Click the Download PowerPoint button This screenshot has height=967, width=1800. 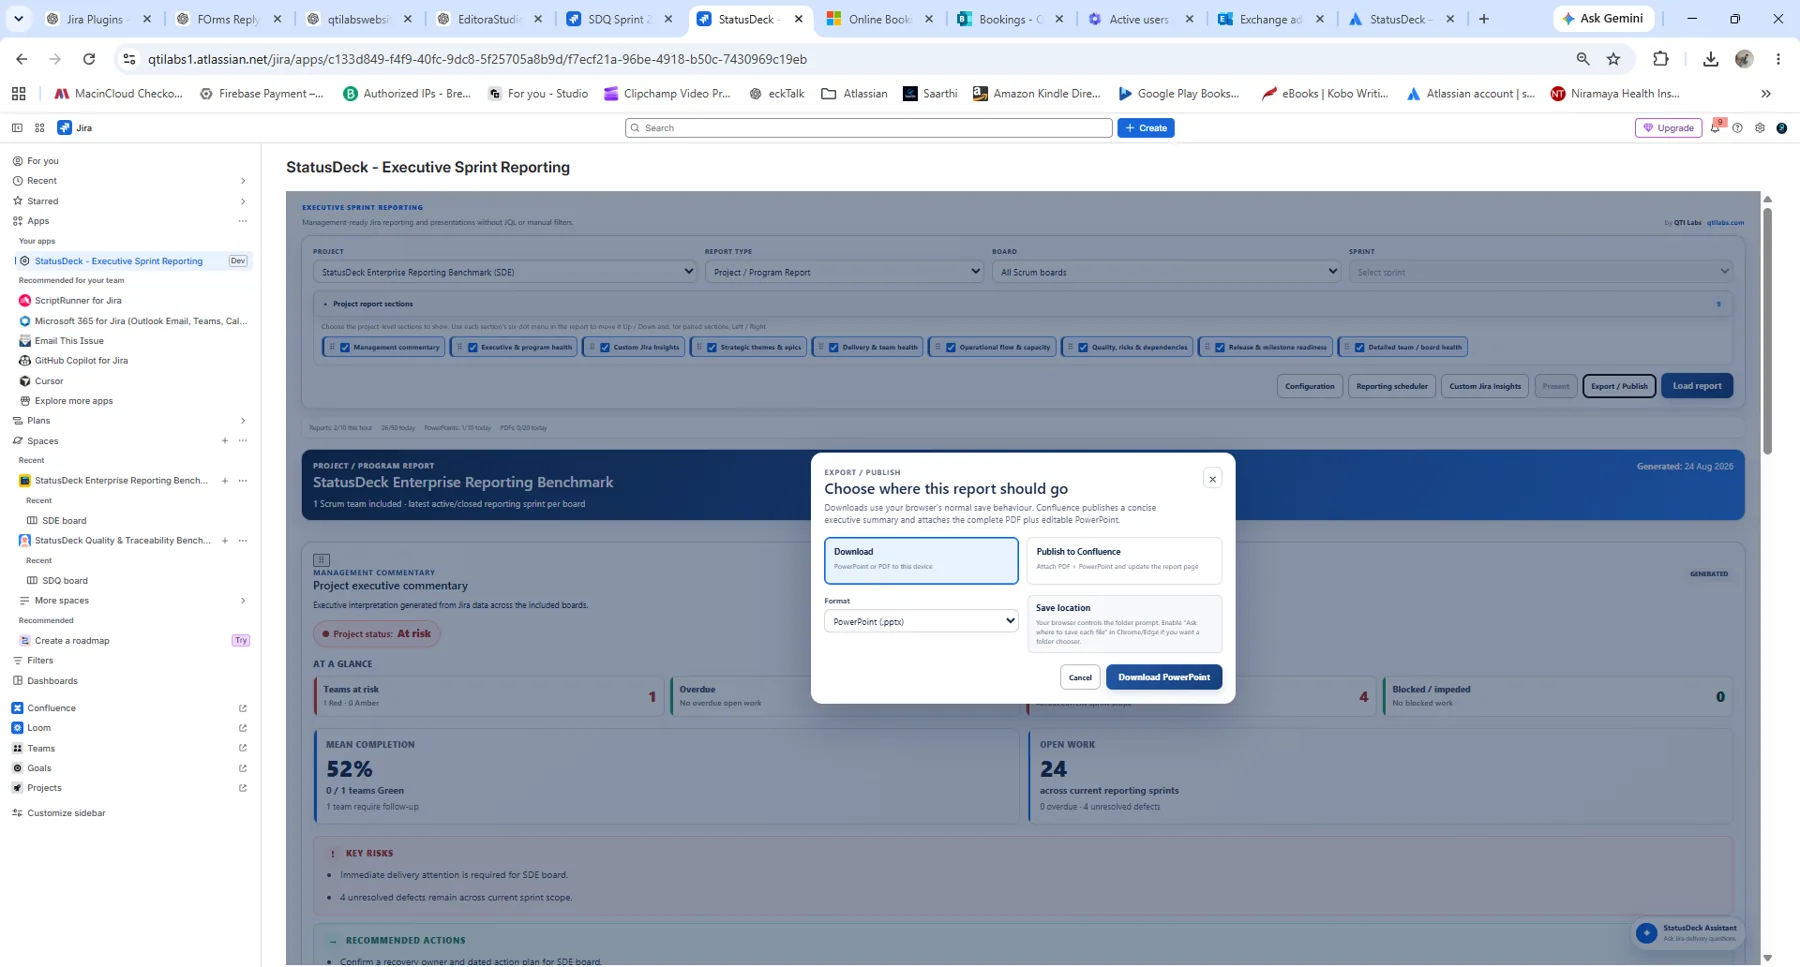point(1164,677)
